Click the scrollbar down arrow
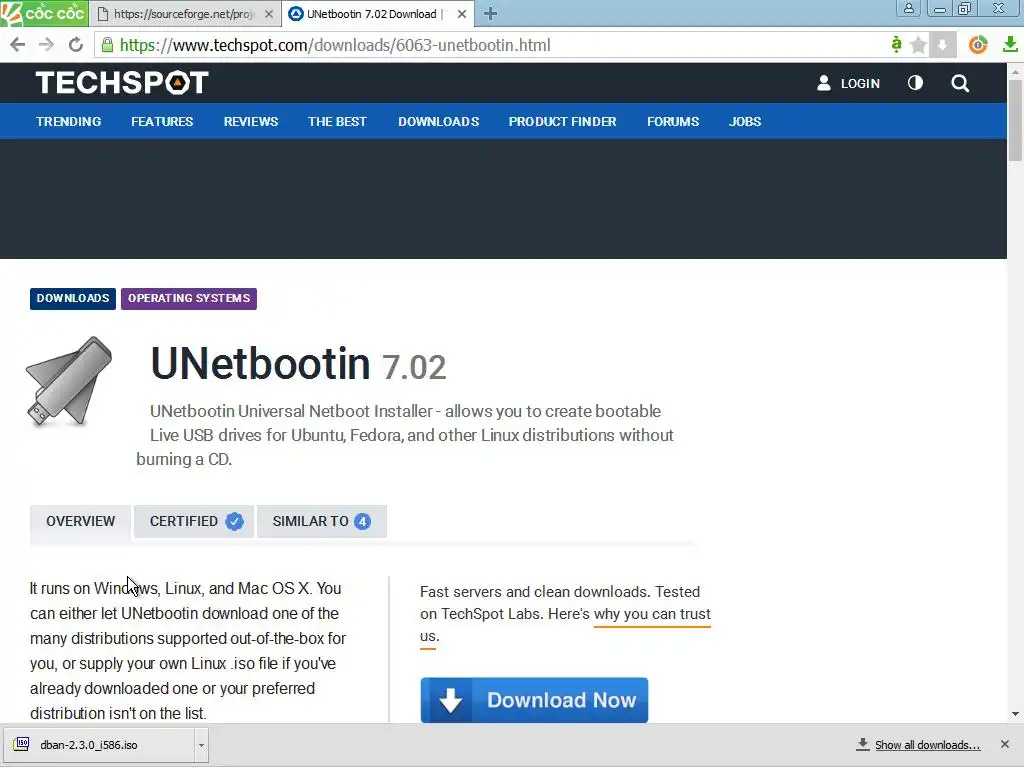Image resolution: width=1024 pixels, height=768 pixels. pyautogui.click(x=1015, y=714)
